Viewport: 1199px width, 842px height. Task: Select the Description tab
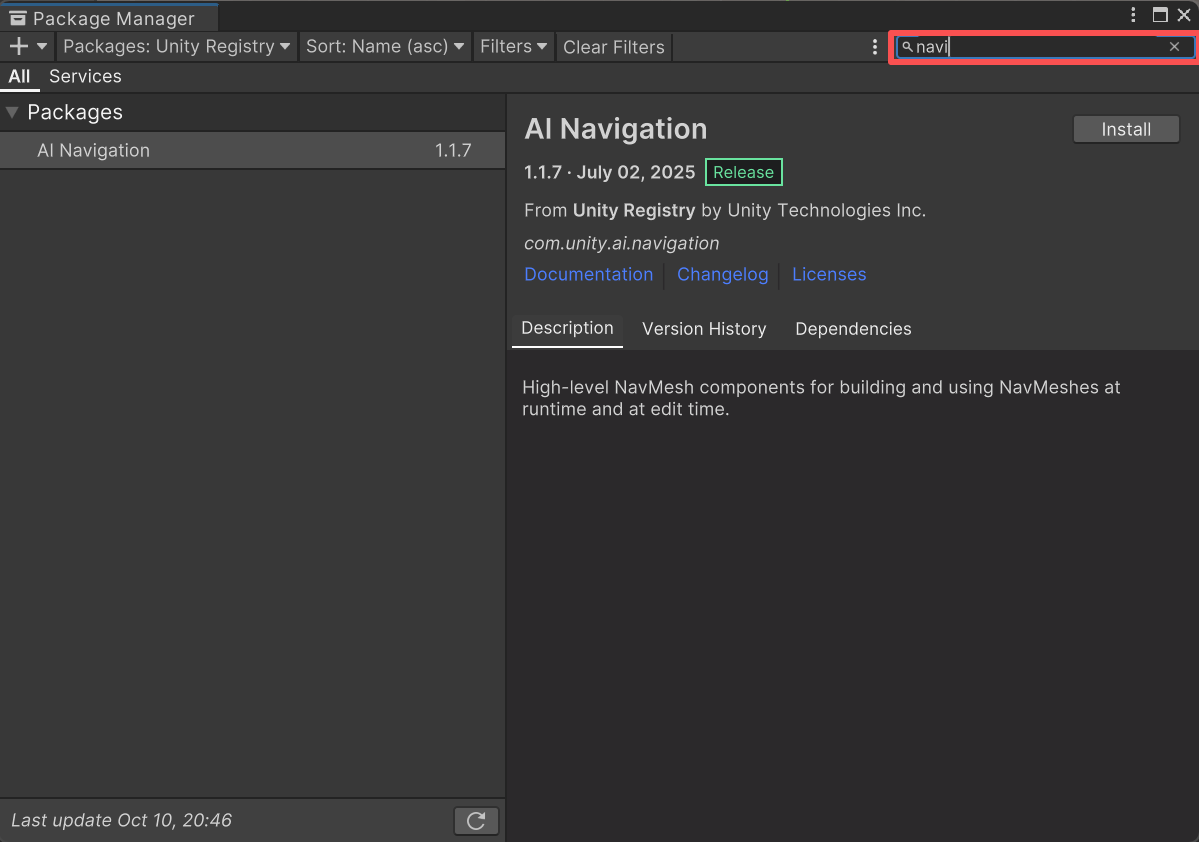pyautogui.click(x=567, y=329)
